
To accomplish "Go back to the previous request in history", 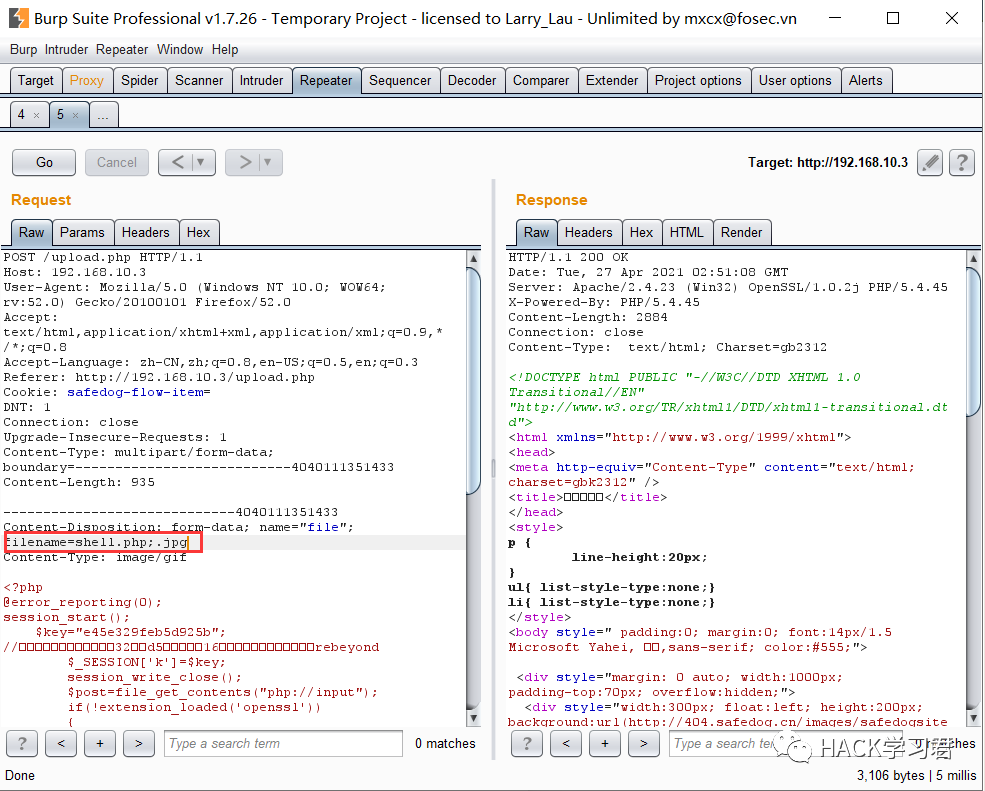I will [x=178, y=163].
